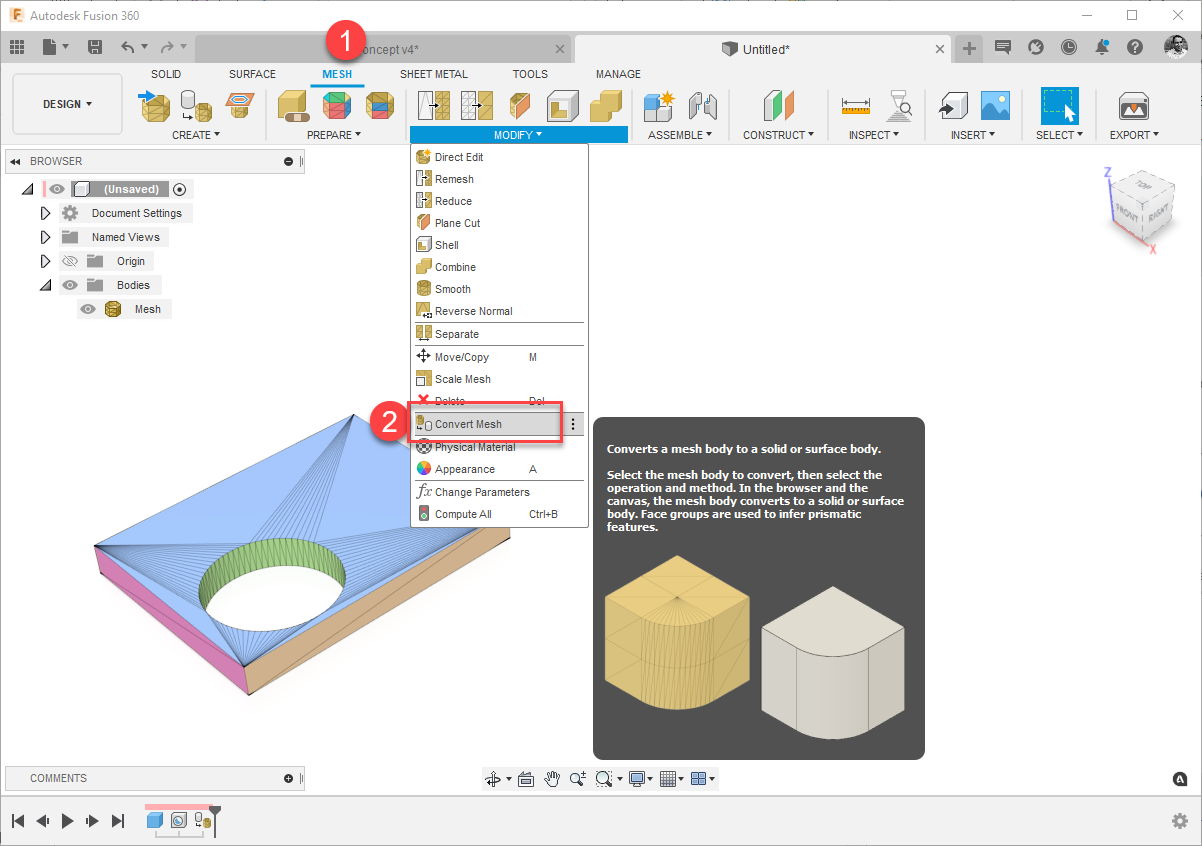Screen dimensions: 1202x846
Task: Open the Measure tool in the Inspect panel
Action: pos(855,105)
